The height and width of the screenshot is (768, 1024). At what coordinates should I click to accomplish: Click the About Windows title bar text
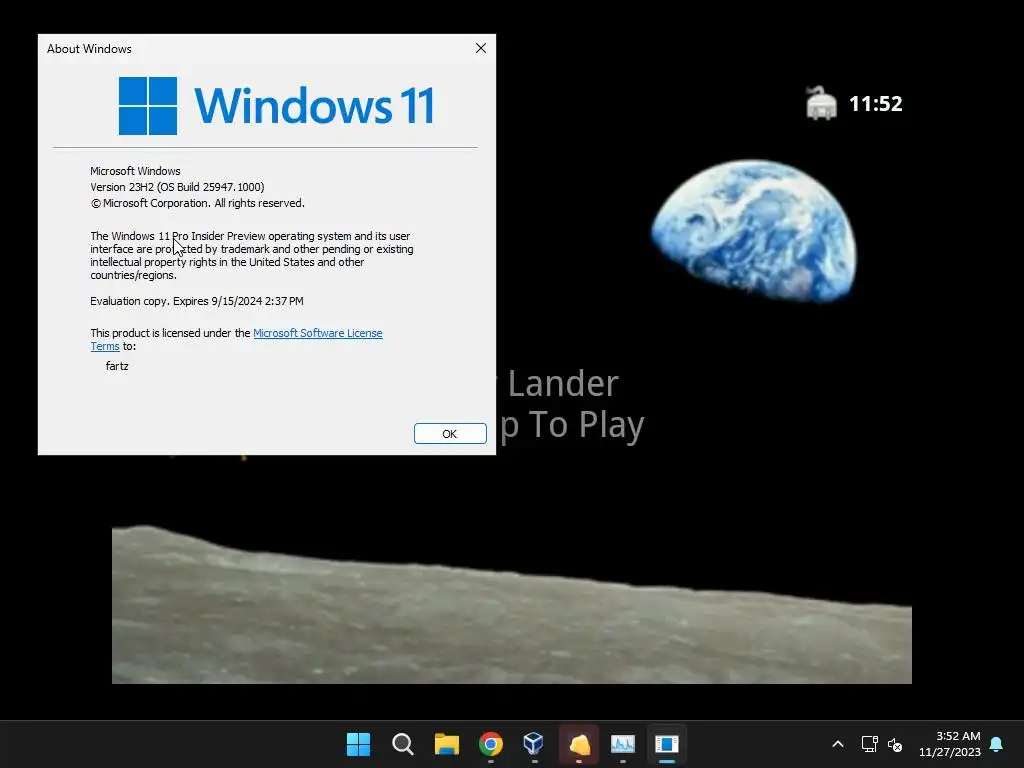[x=89, y=49]
